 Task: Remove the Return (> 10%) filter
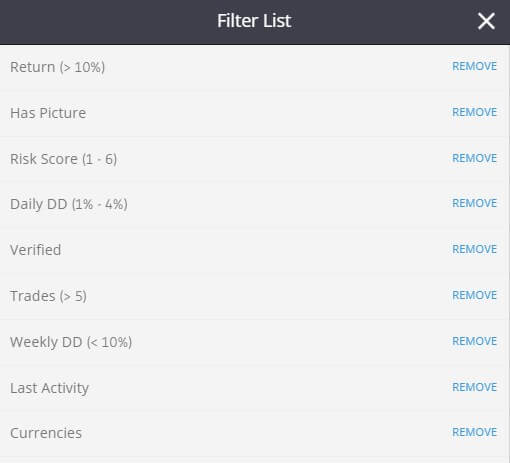tap(474, 66)
